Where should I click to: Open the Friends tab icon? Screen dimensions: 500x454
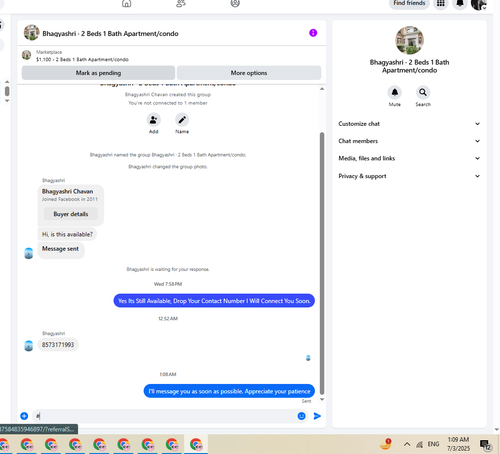point(181,3)
